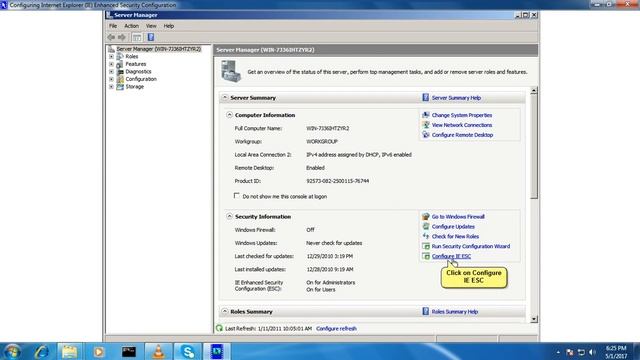Image resolution: width=640 pixels, height=360 pixels.
Task: Open the File menu
Action: pyautogui.click(x=113, y=26)
